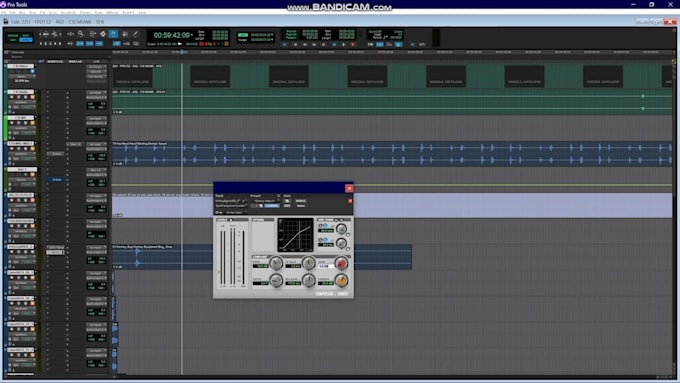Open the File menu
The height and width of the screenshot is (383, 680).
pos(3,13)
